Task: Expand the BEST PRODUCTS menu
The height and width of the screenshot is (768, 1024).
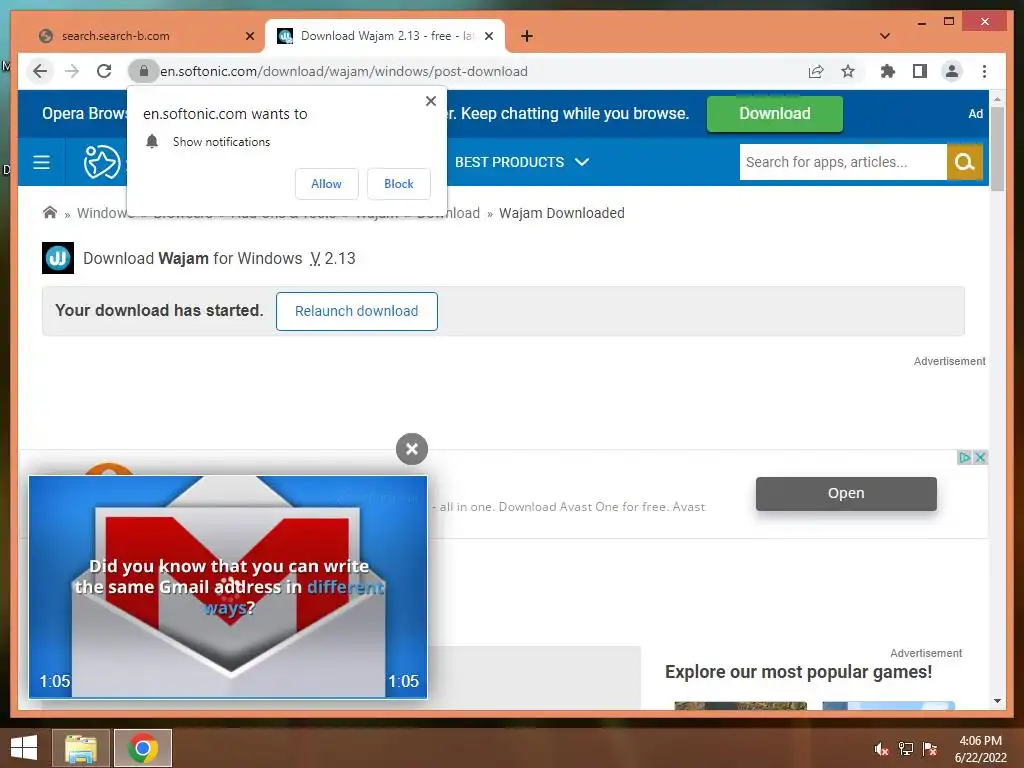Action: tap(522, 162)
